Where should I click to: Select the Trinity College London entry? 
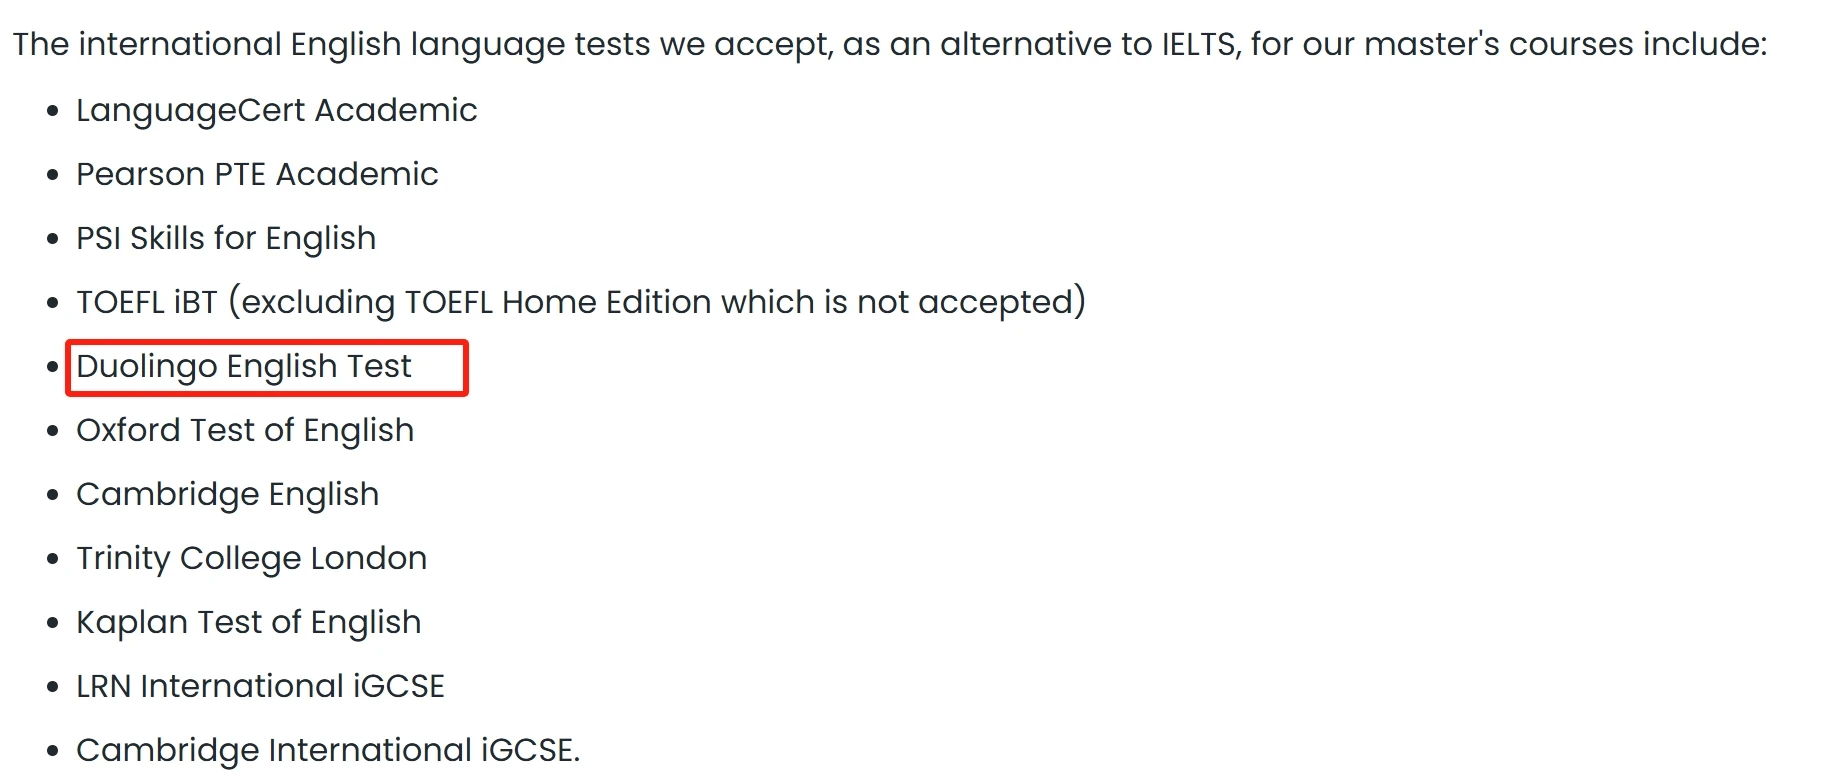pos(252,559)
